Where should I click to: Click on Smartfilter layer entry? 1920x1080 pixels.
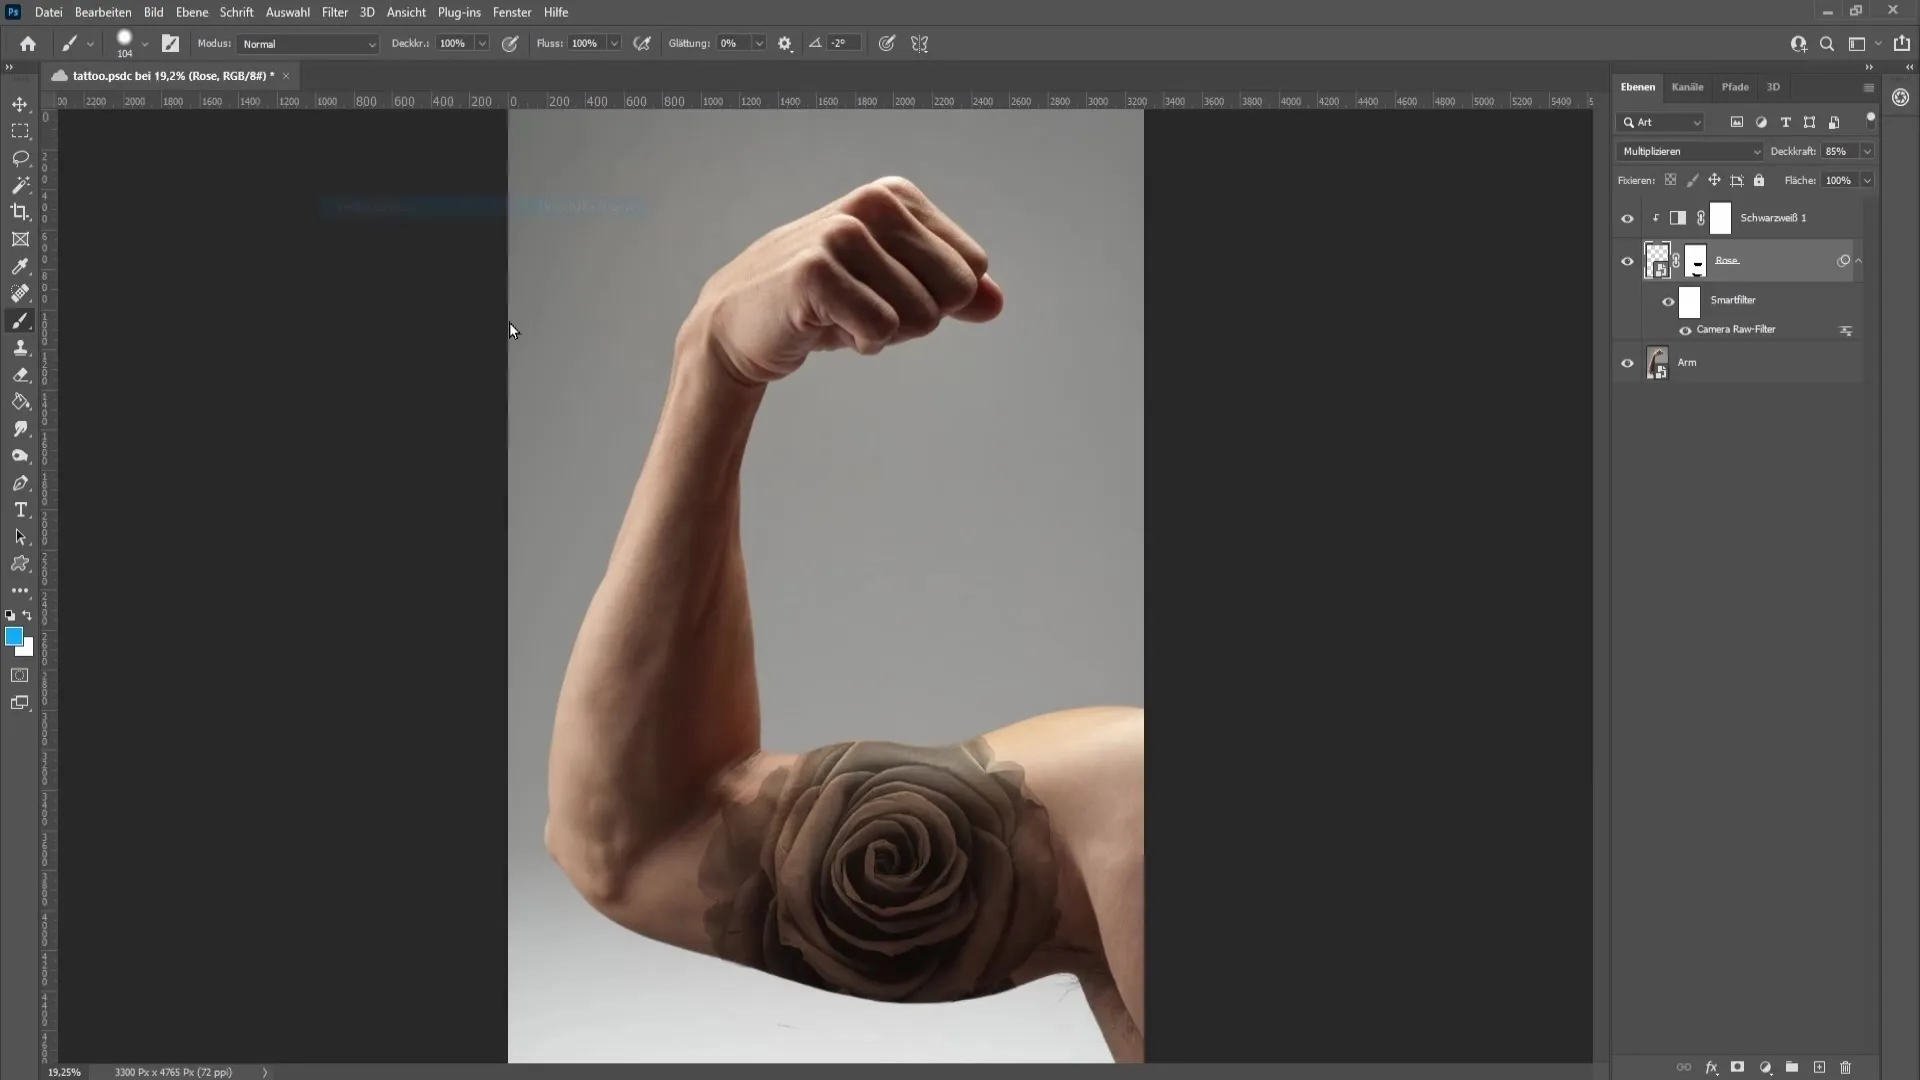pos(1734,299)
